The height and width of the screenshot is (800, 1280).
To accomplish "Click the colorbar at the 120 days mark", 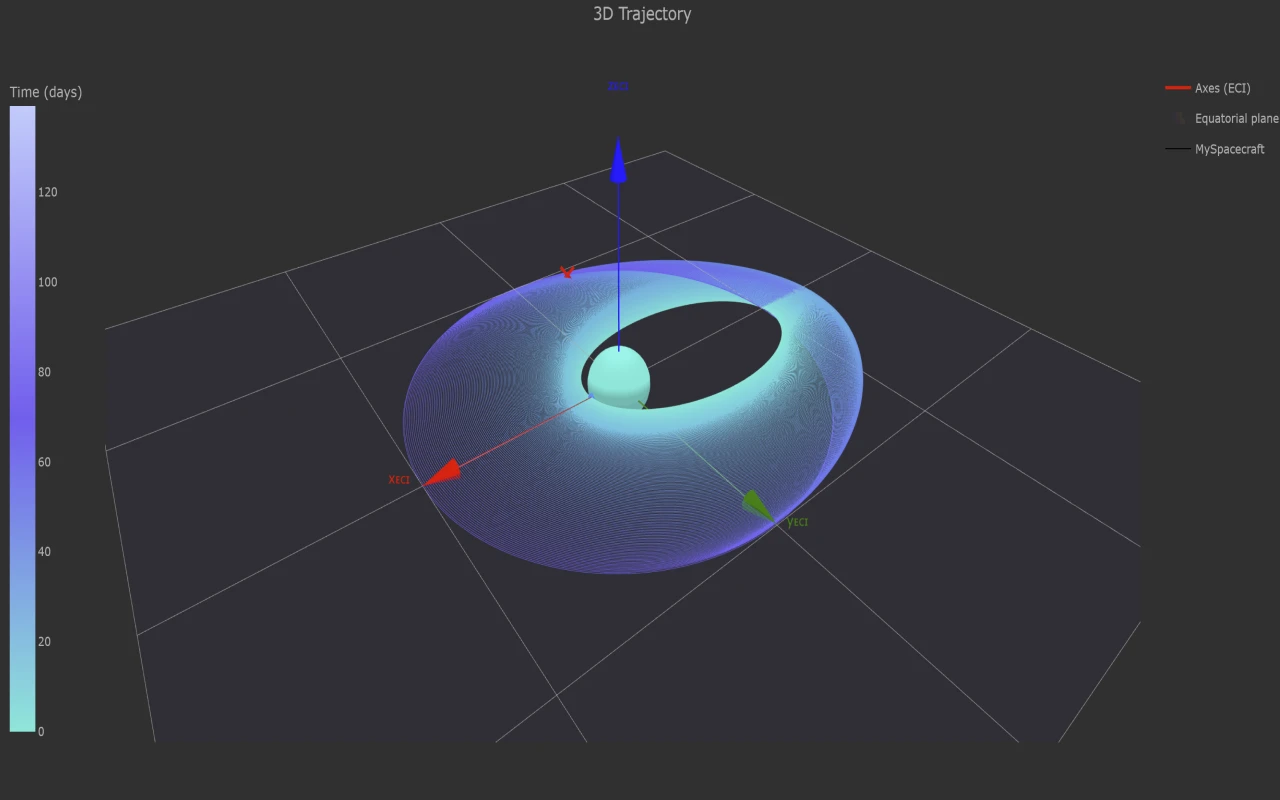I will tap(23, 192).
